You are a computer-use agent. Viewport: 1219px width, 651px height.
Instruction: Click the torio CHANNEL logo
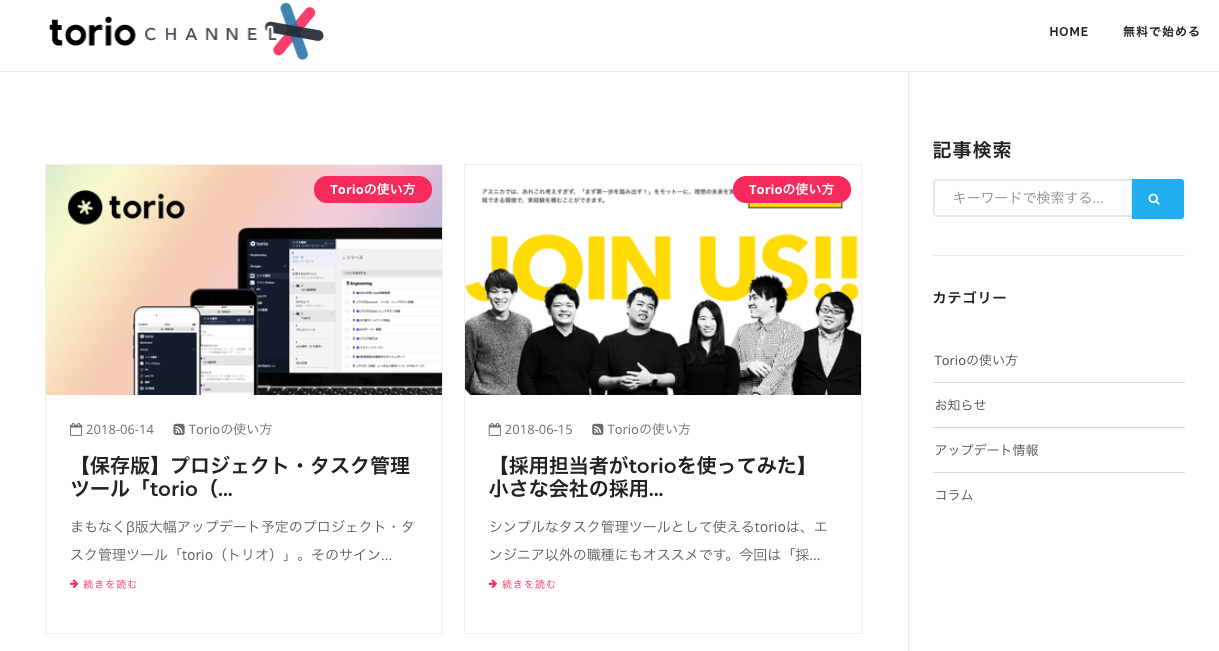[x=186, y=32]
